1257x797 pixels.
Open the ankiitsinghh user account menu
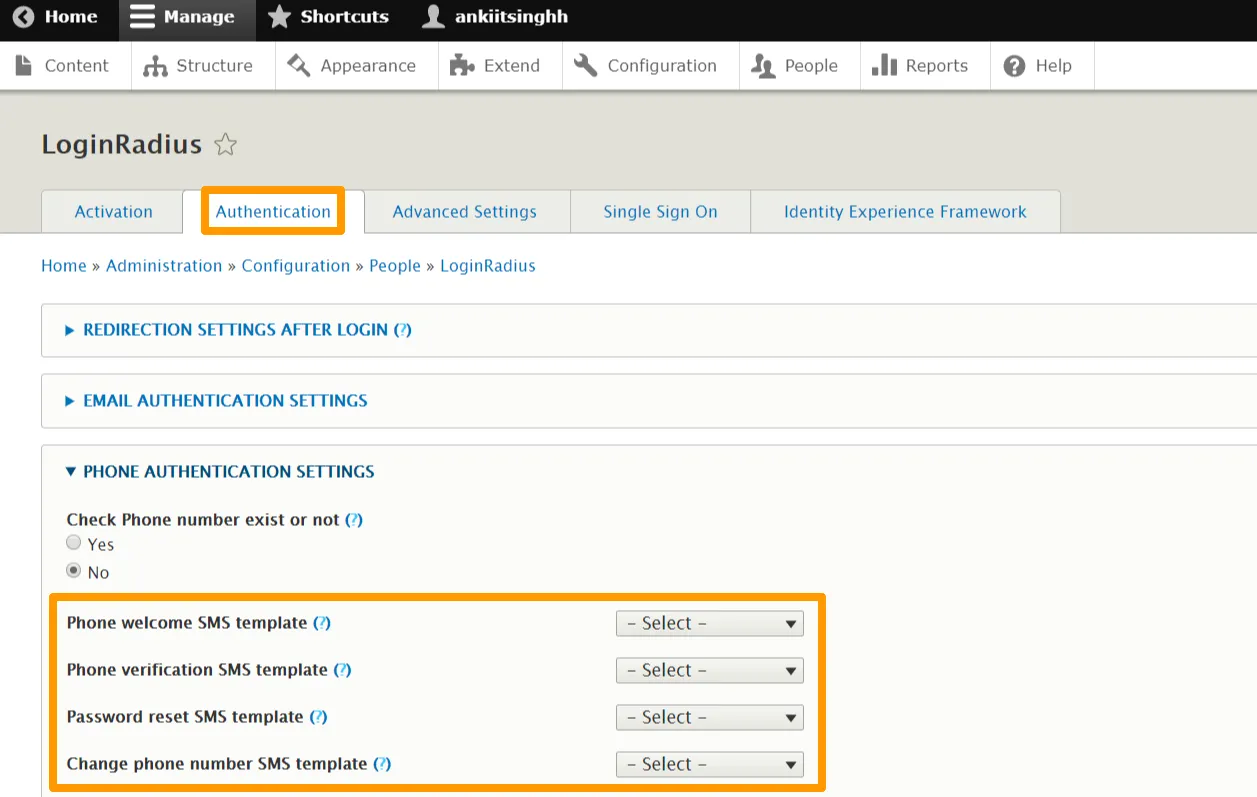click(x=495, y=17)
